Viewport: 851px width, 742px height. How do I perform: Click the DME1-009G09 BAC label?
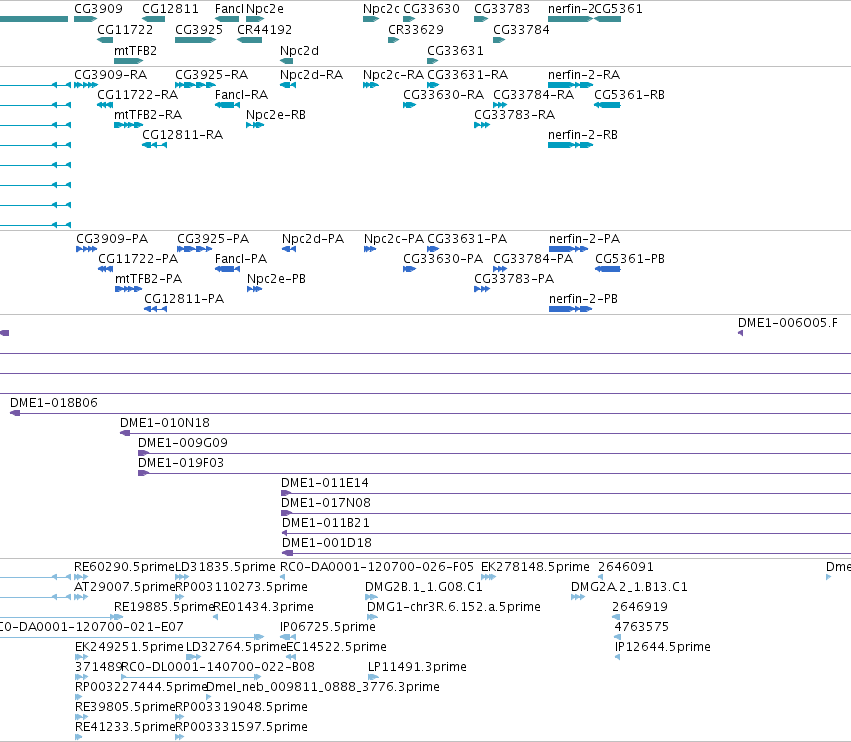click(183, 443)
